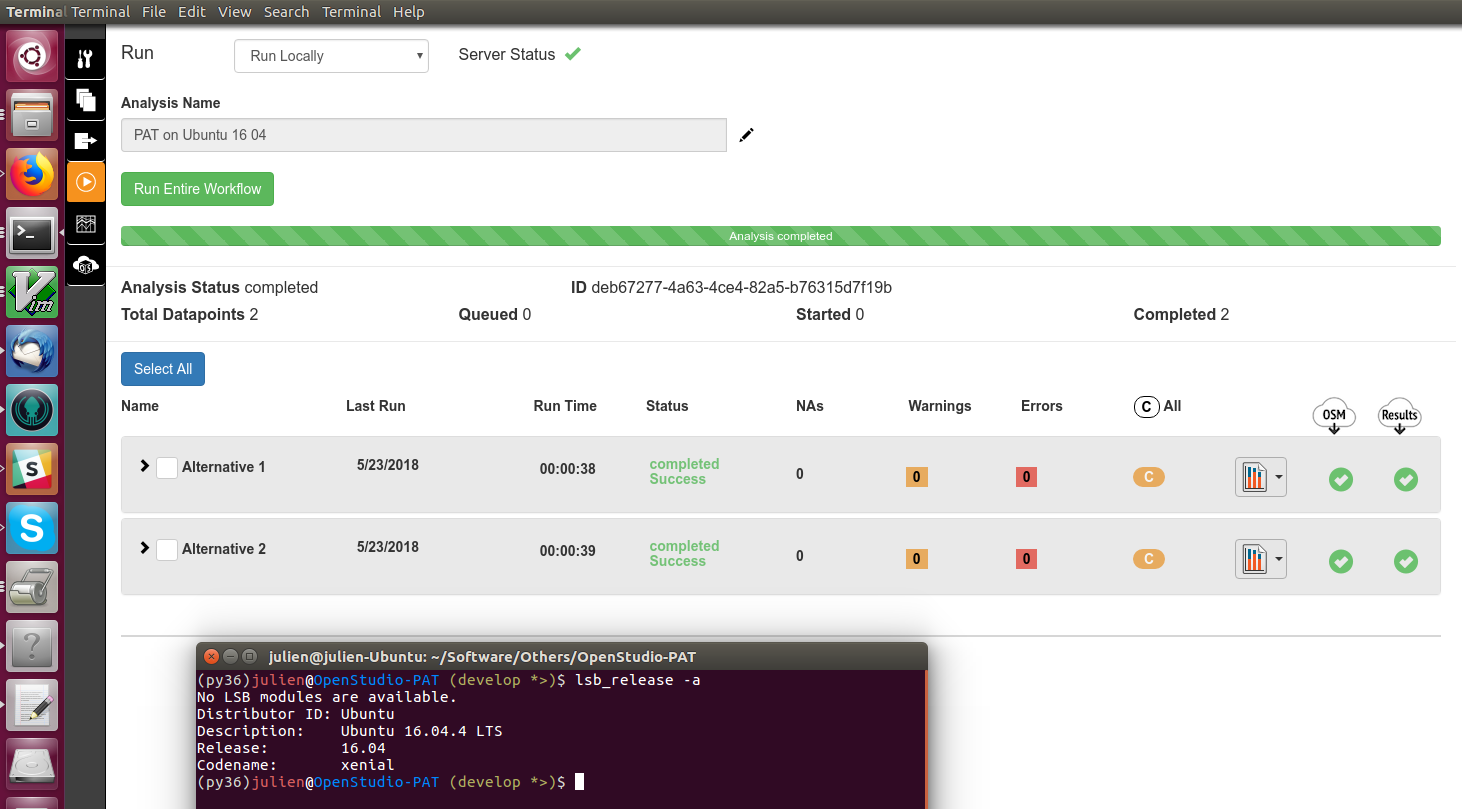Toggle the C All selector
The image size is (1462, 809).
tap(1146, 406)
